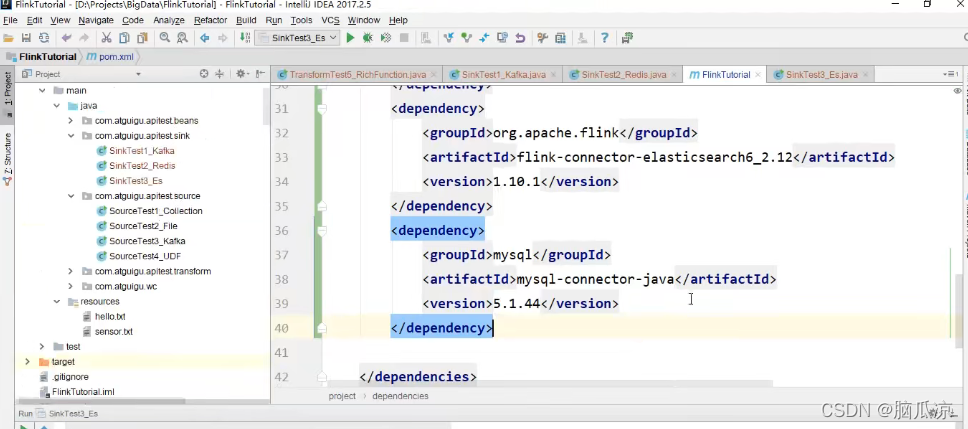The height and width of the screenshot is (429, 968).
Task: Expand the target folder
Action: pyautogui.click(x=27, y=362)
